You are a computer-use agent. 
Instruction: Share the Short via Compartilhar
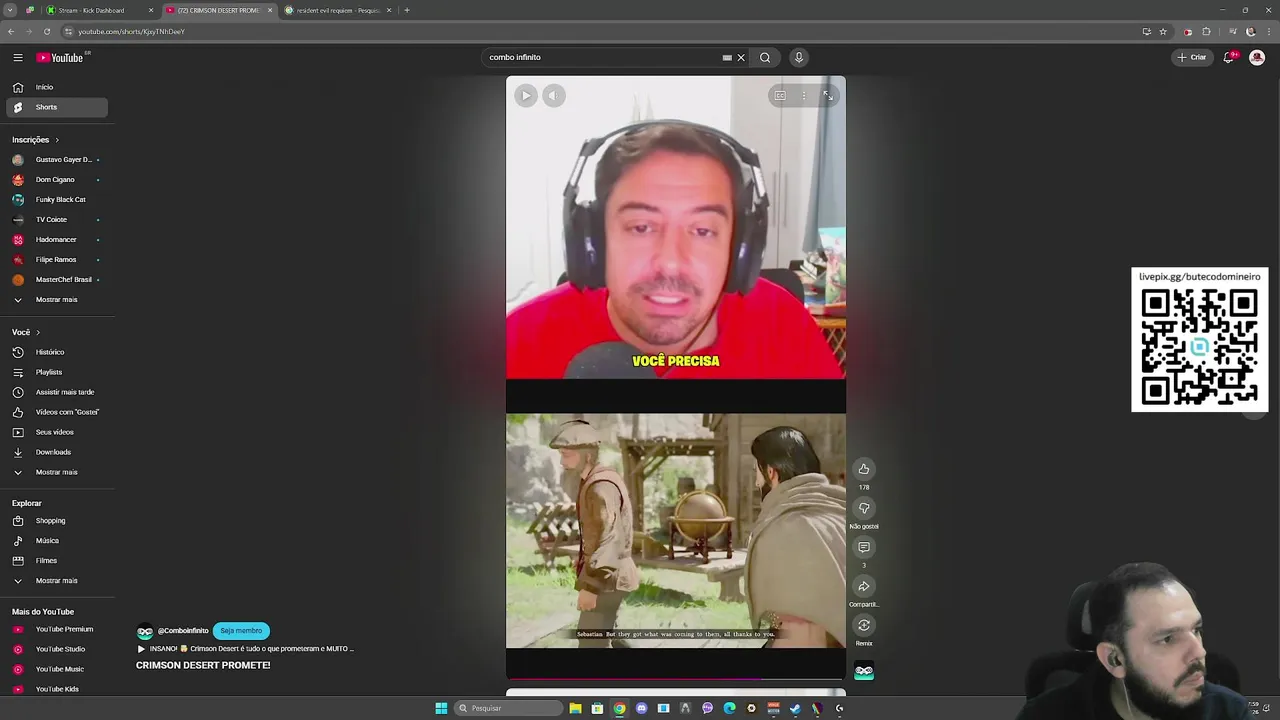864,586
